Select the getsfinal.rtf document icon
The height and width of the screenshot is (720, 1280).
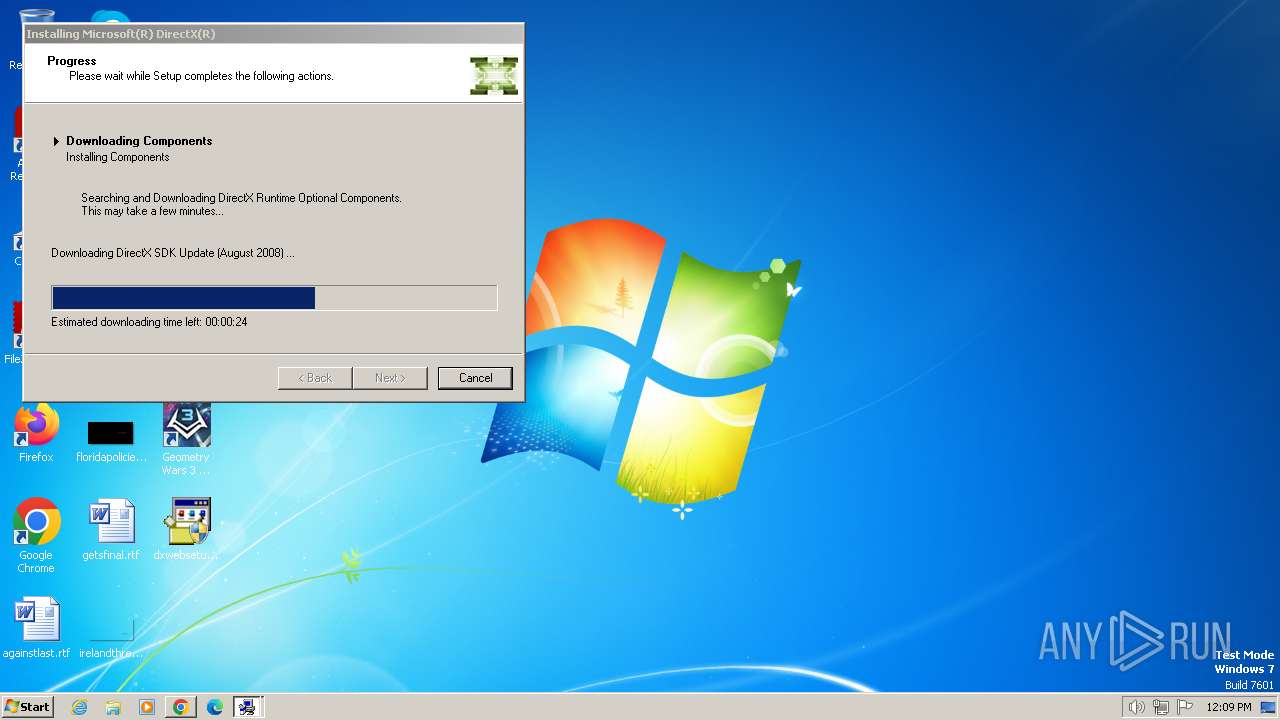point(111,530)
